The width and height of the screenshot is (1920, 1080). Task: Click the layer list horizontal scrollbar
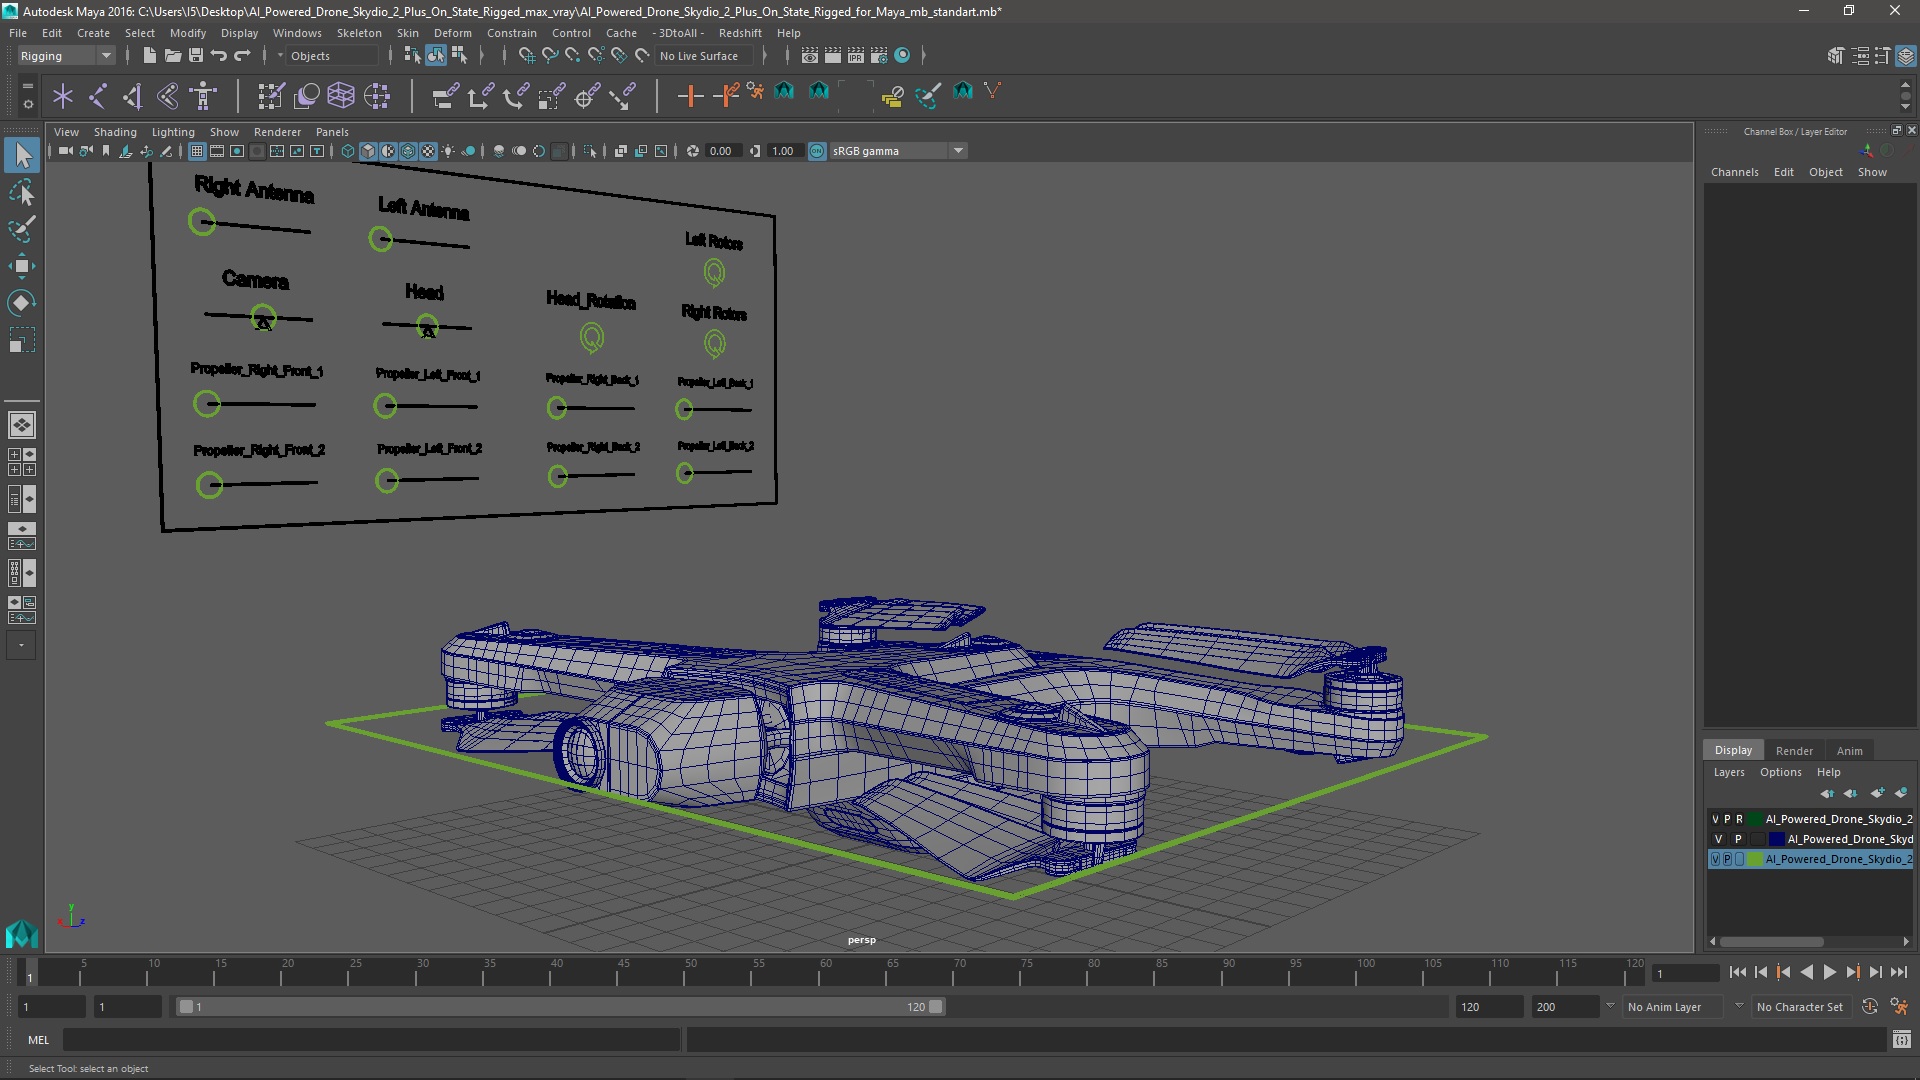point(1771,942)
